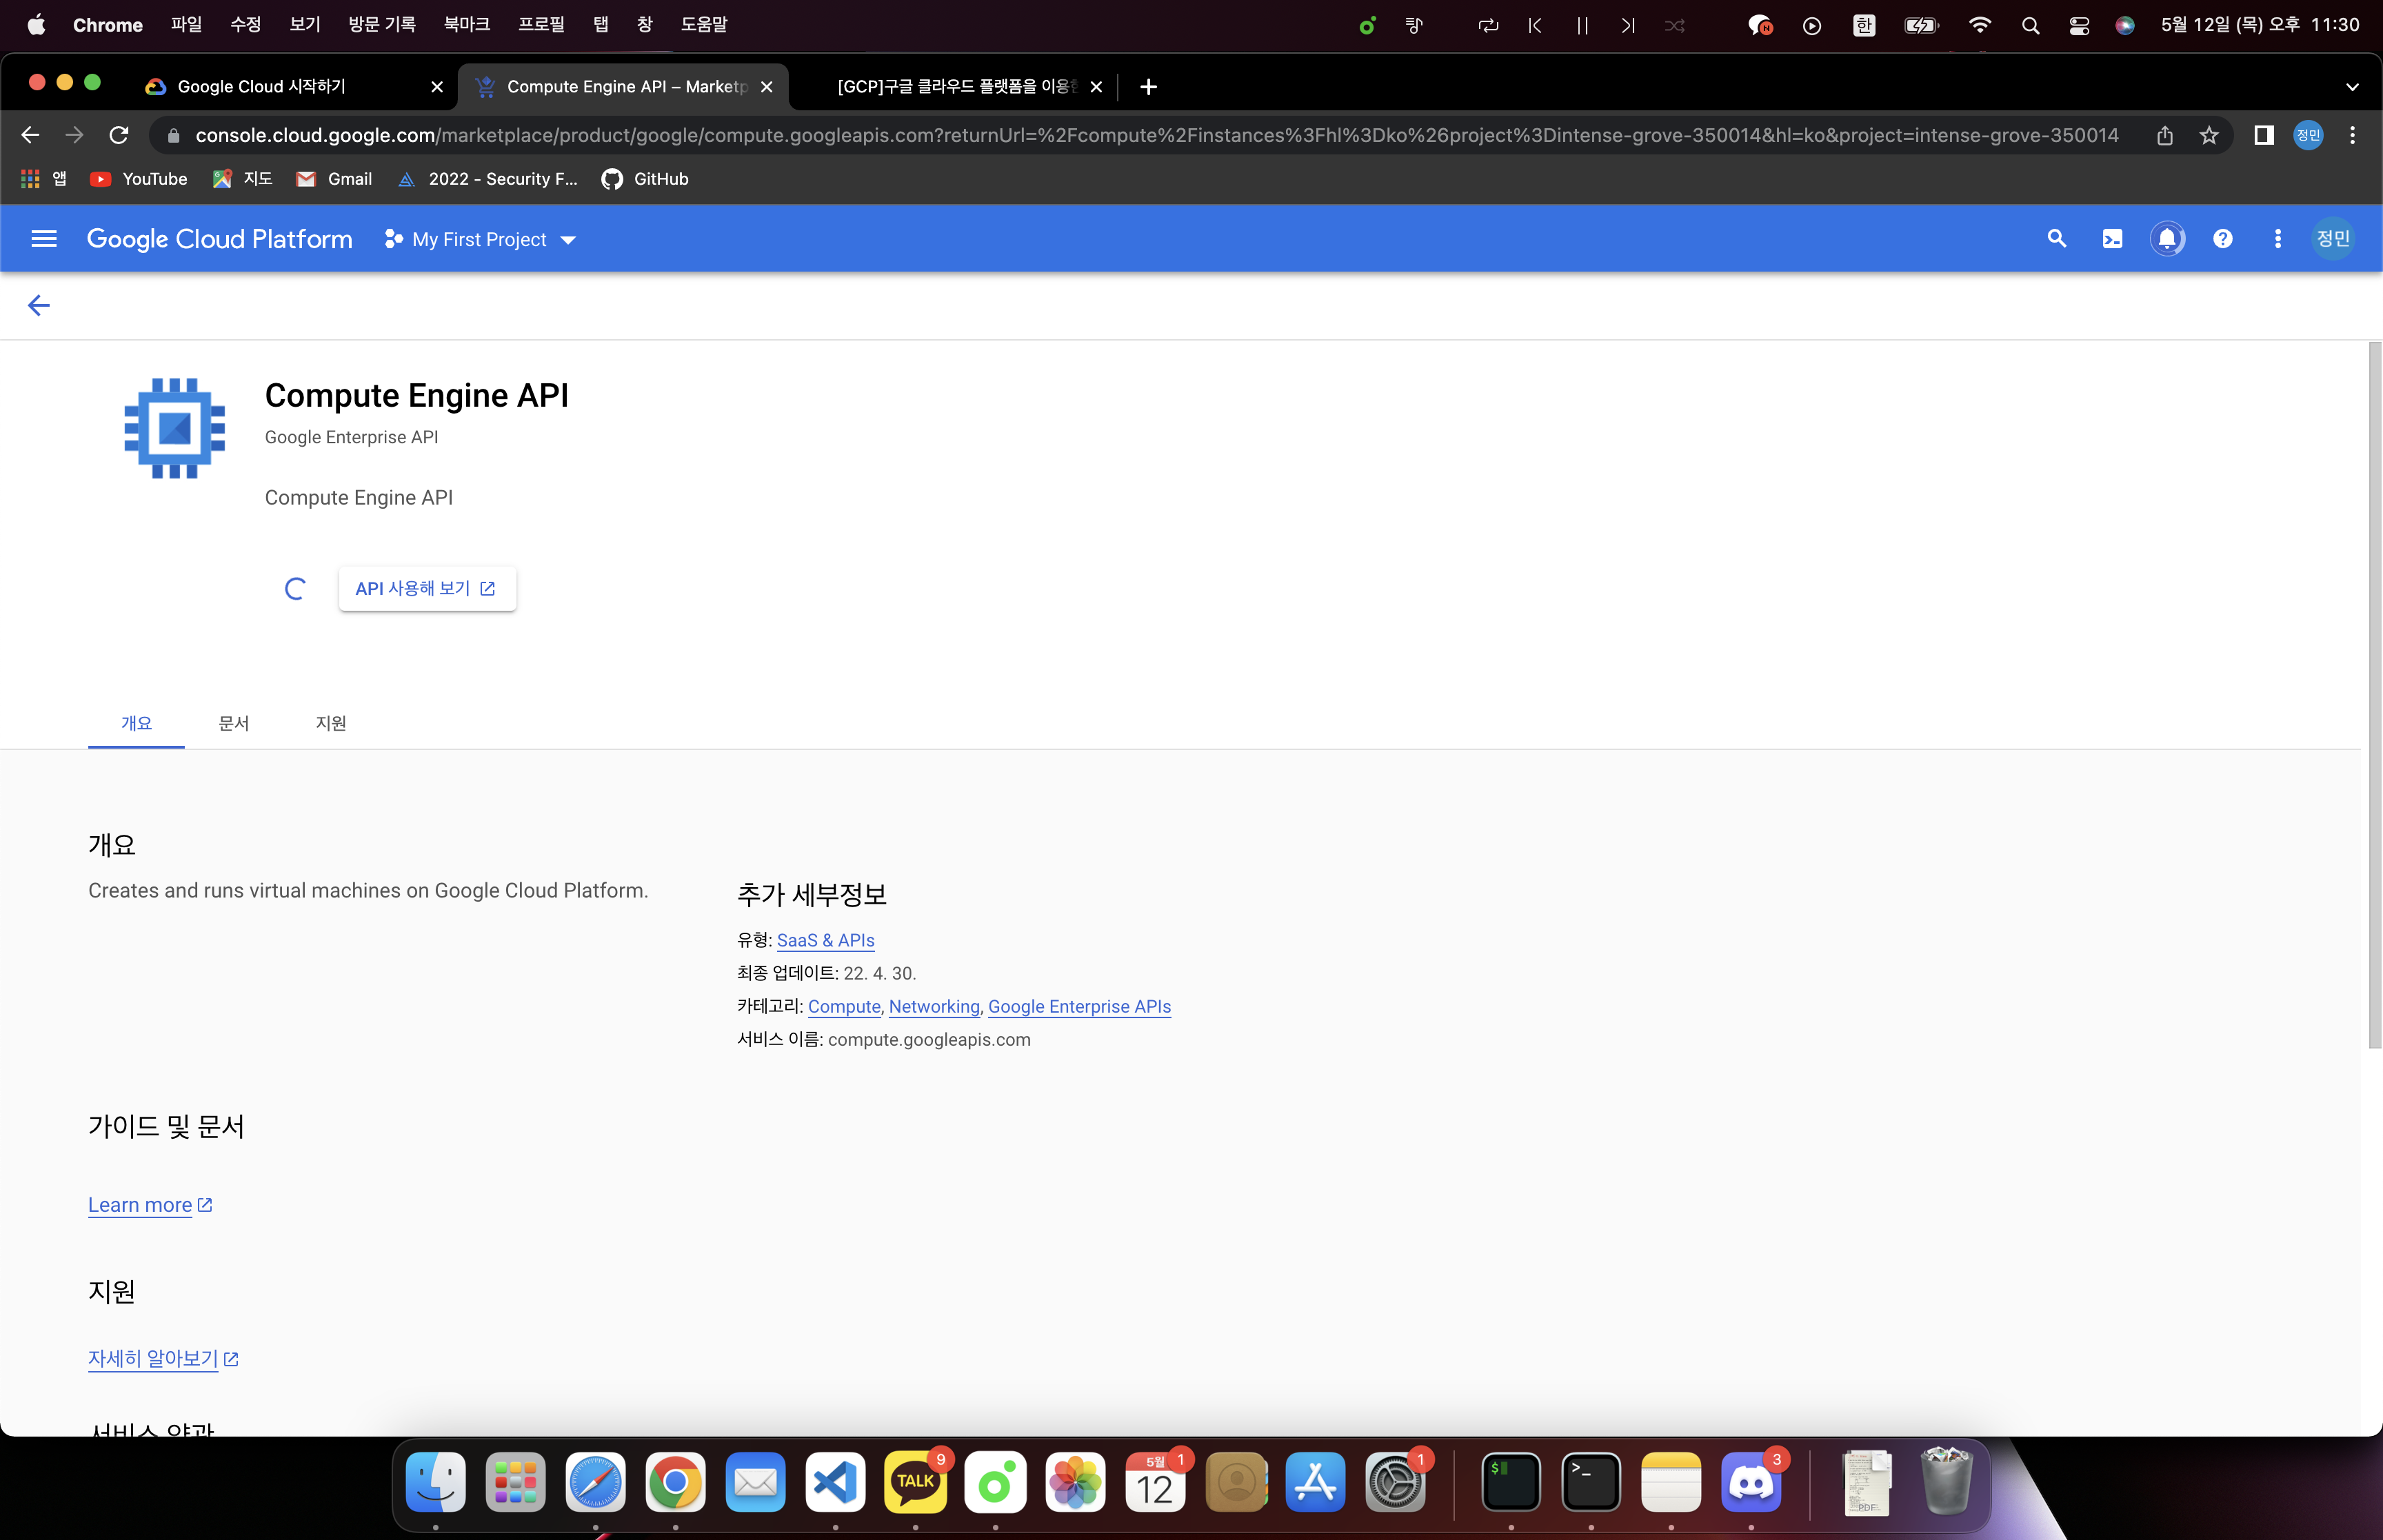Click the Wi-Fi status icon
The image size is (2383, 1540).
coord(1979,25)
